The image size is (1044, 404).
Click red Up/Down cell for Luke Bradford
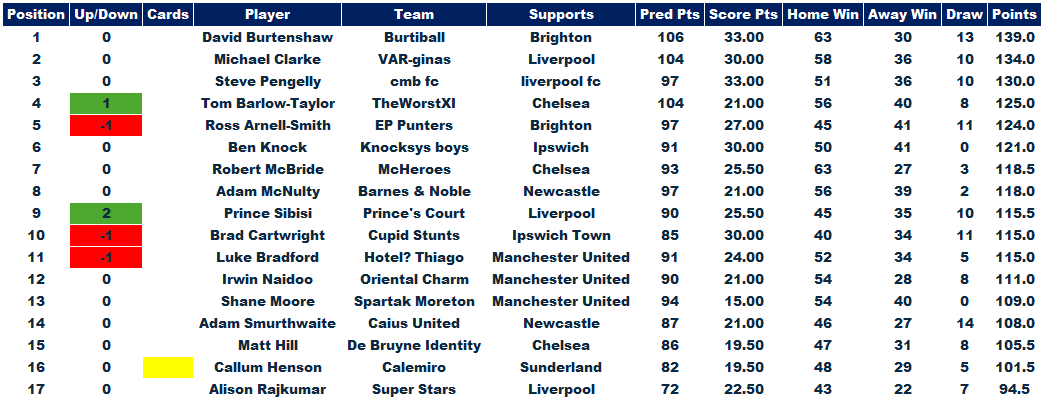[106, 258]
